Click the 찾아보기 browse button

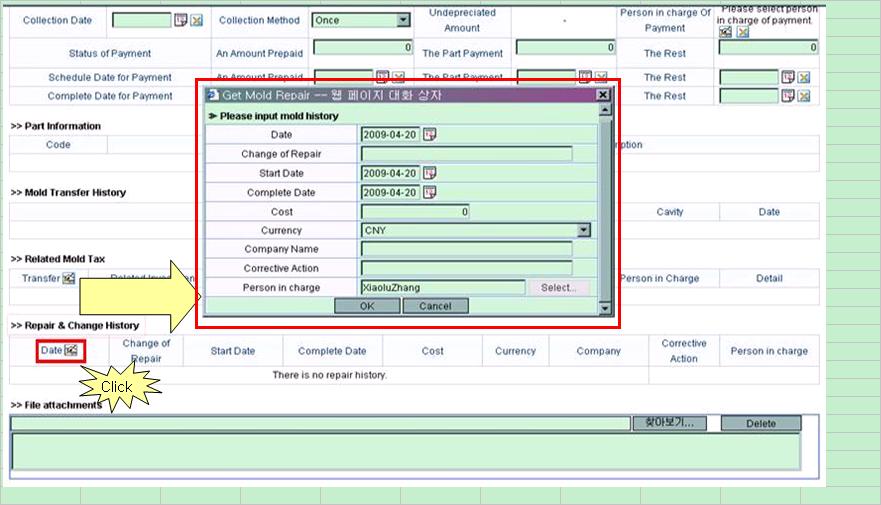[669, 424]
